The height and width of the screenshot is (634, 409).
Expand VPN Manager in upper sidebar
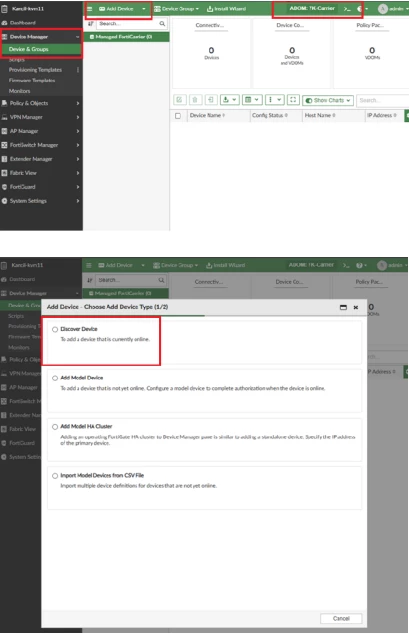click(78, 117)
